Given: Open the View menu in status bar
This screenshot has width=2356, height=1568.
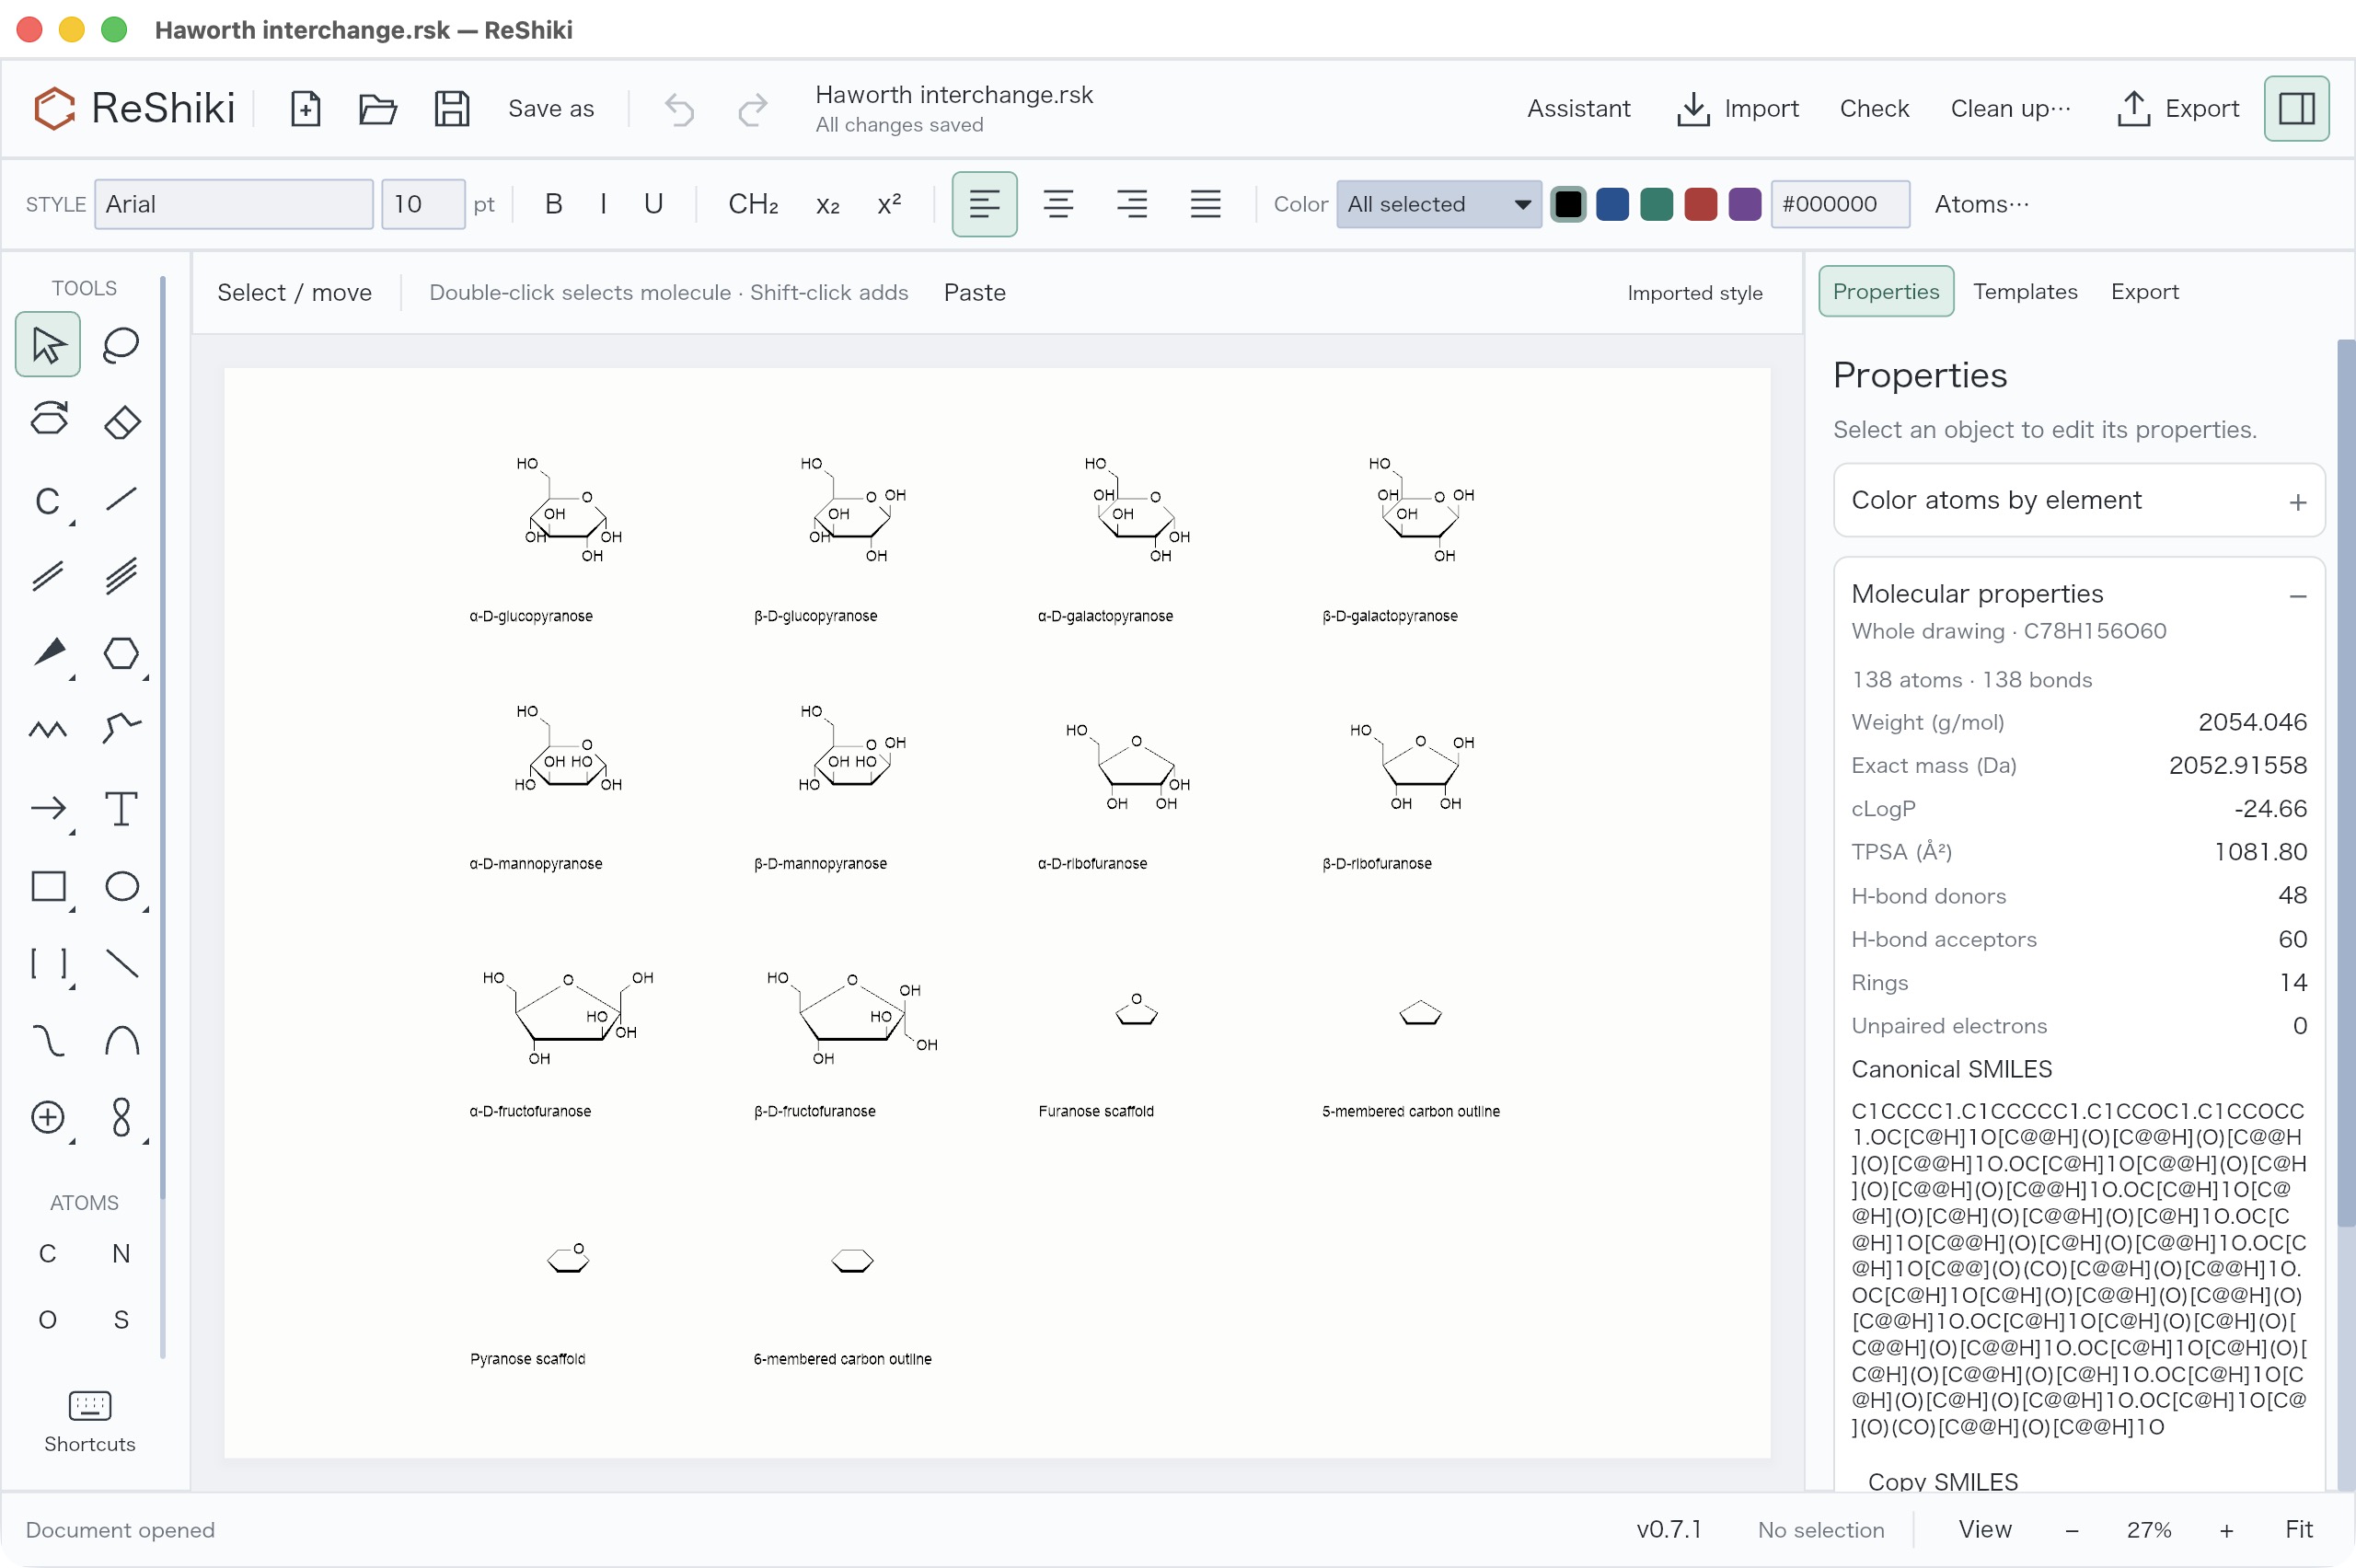Looking at the screenshot, I should tap(1984, 1529).
